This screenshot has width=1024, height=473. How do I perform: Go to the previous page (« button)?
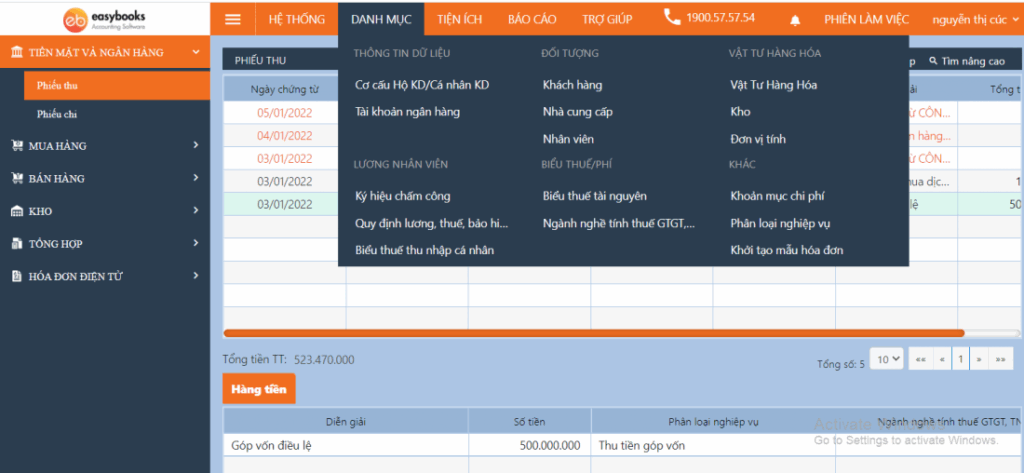942,359
